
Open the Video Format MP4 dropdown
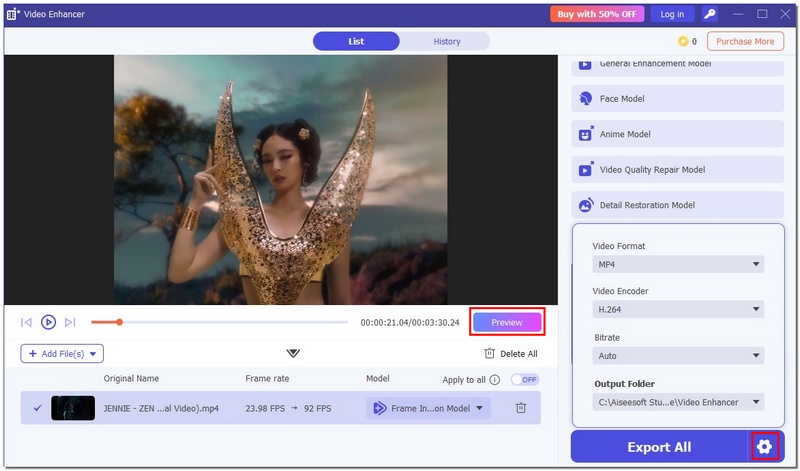pos(677,265)
